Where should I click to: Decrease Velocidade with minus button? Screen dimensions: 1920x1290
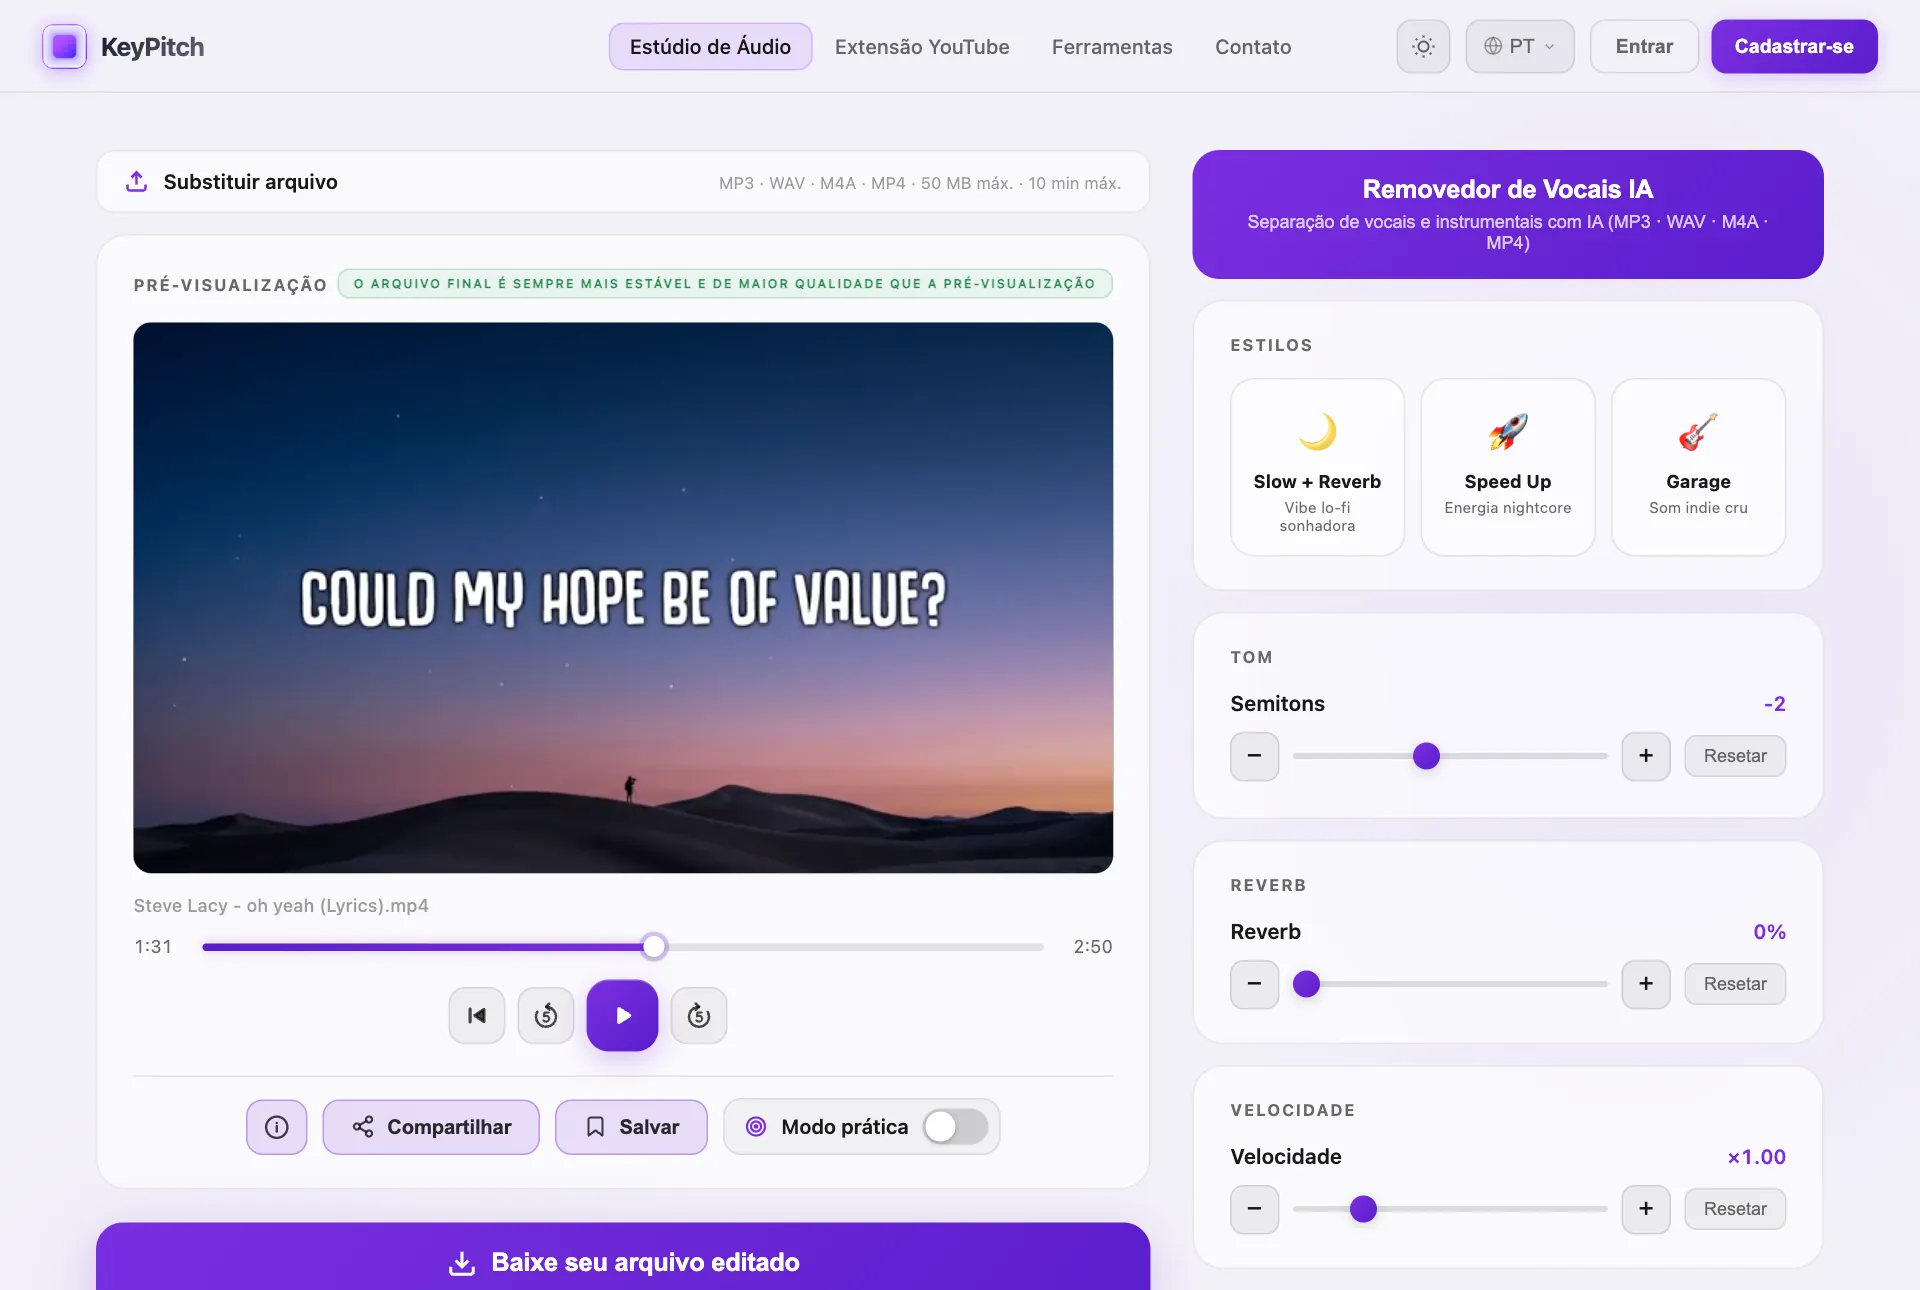(x=1254, y=1209)
